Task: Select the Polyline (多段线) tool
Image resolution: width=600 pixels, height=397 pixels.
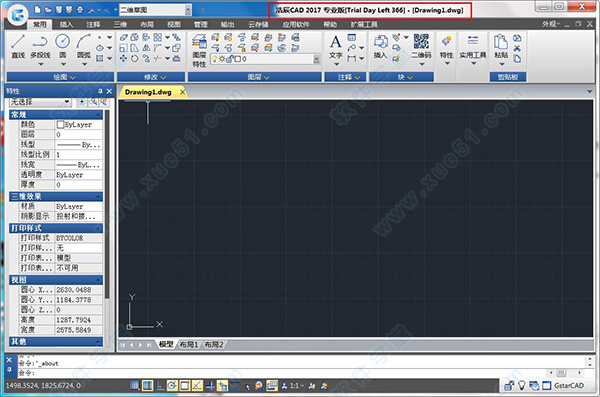Action: click(40, 46)
